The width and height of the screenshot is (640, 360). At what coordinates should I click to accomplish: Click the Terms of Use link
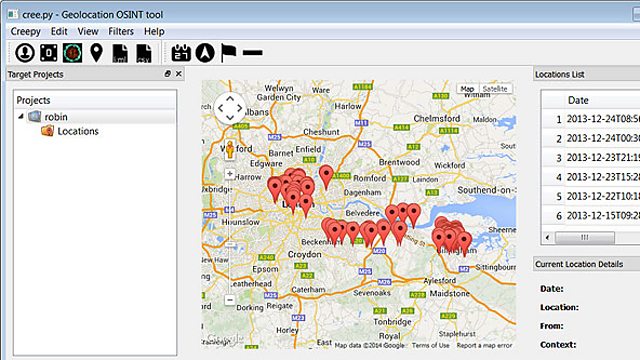pos(430,345)
